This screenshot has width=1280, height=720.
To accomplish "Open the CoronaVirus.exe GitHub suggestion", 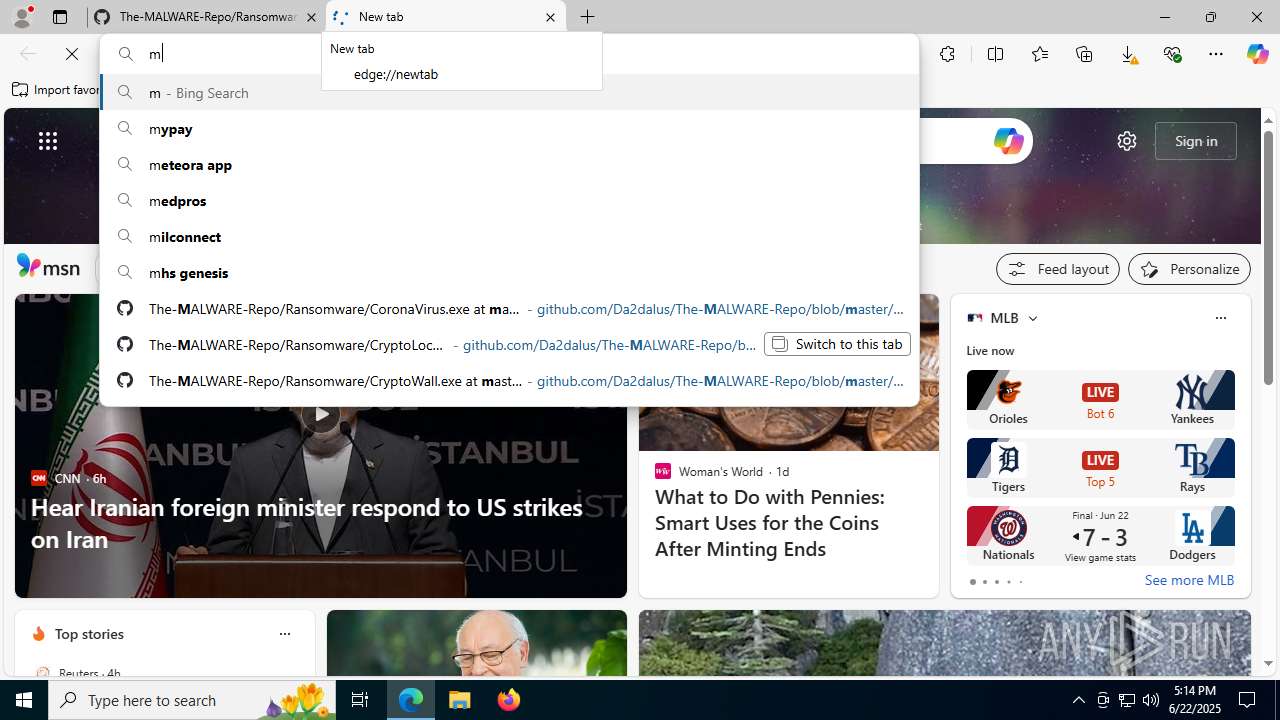I will [509, 308].
